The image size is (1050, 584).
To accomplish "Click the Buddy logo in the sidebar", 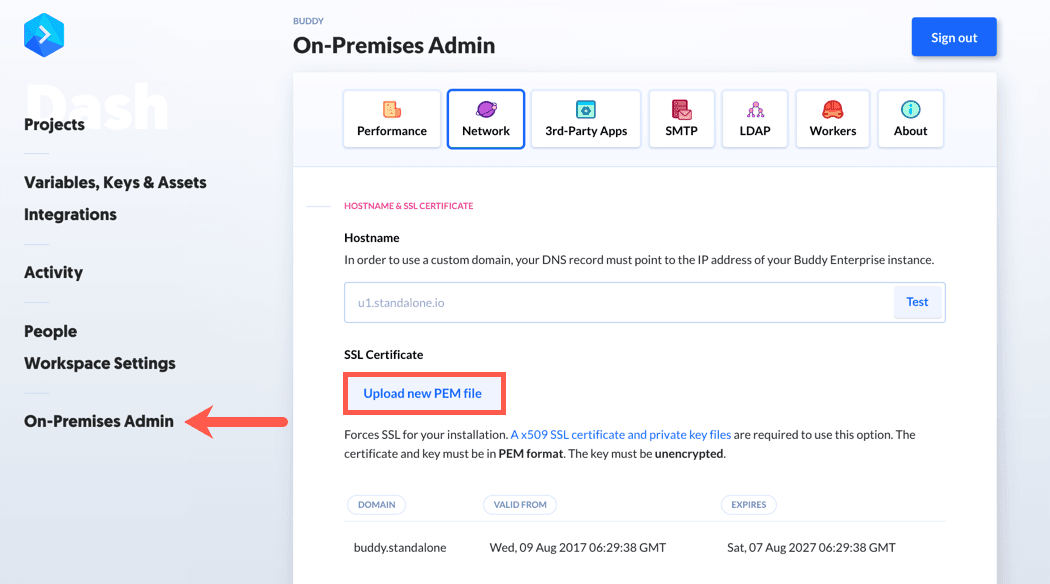I will [x=44, y=34].
